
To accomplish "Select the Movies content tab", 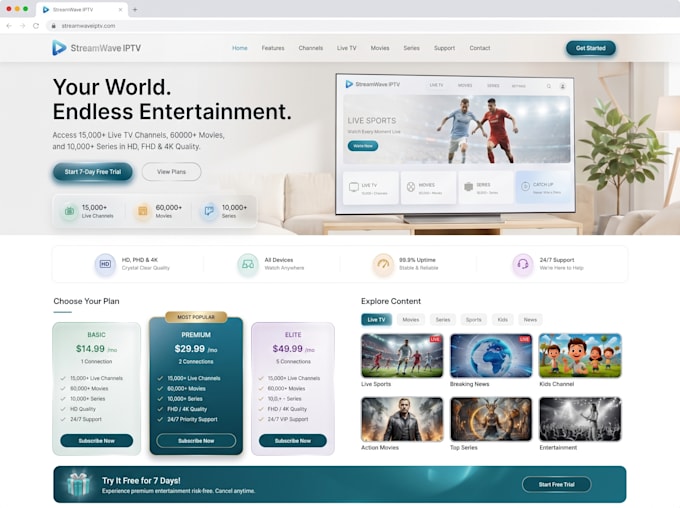I will (x=411, y=320).
